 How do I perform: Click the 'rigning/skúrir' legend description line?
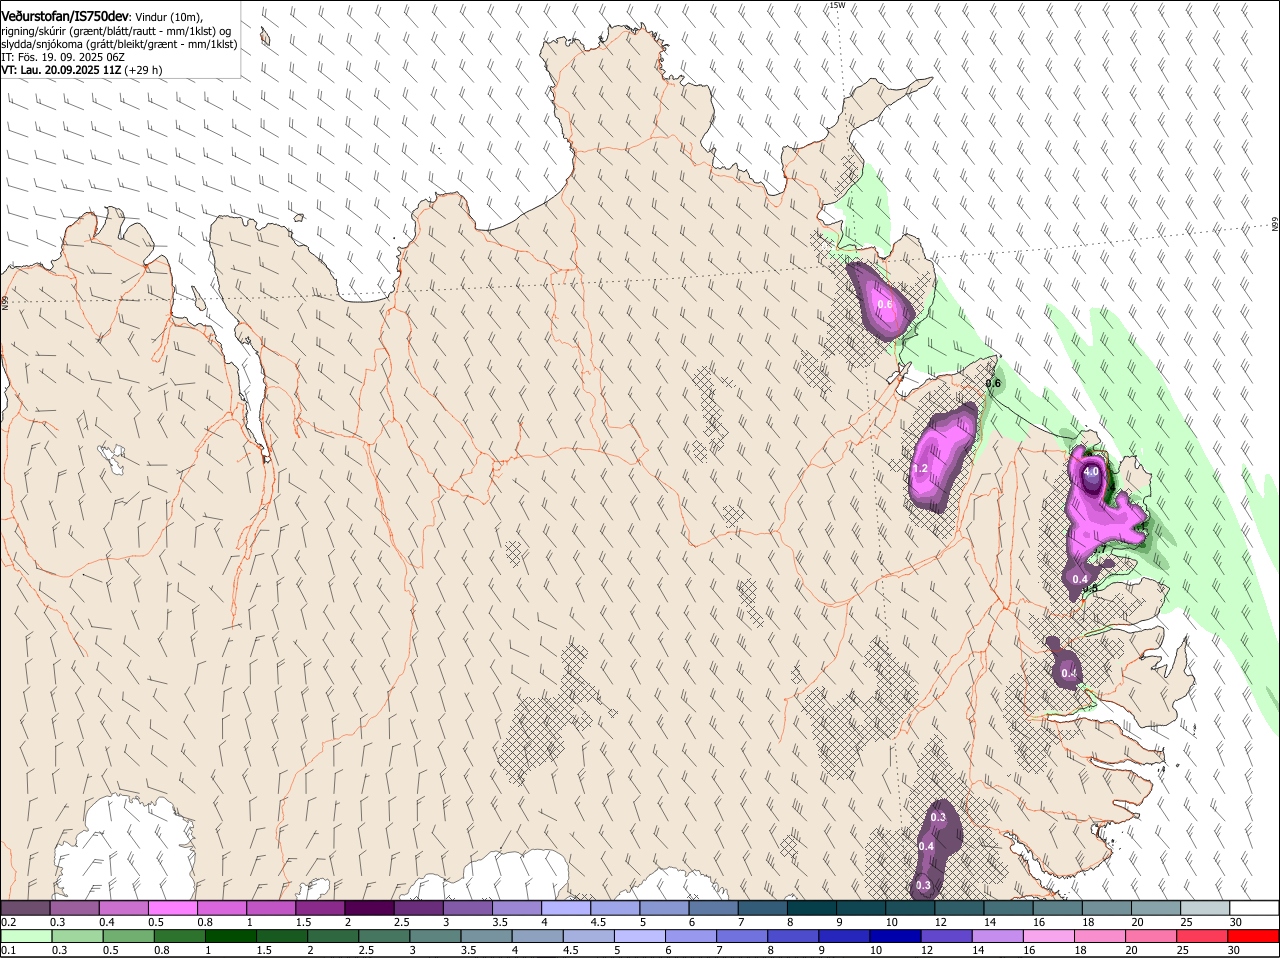(116, 31)
